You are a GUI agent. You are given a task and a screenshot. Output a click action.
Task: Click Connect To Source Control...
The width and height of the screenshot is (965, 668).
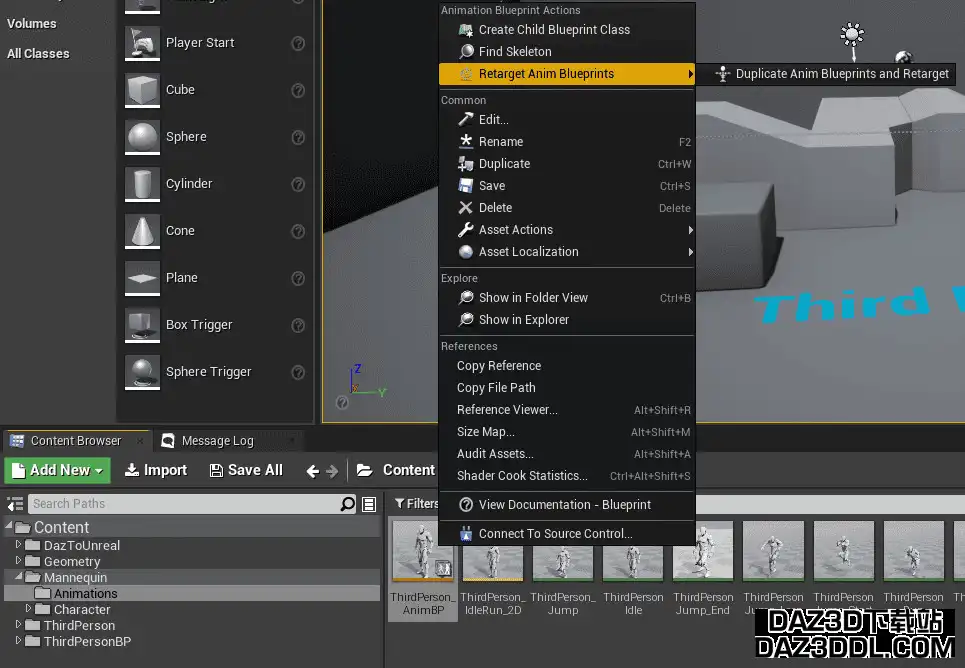(x=567, y=534)
